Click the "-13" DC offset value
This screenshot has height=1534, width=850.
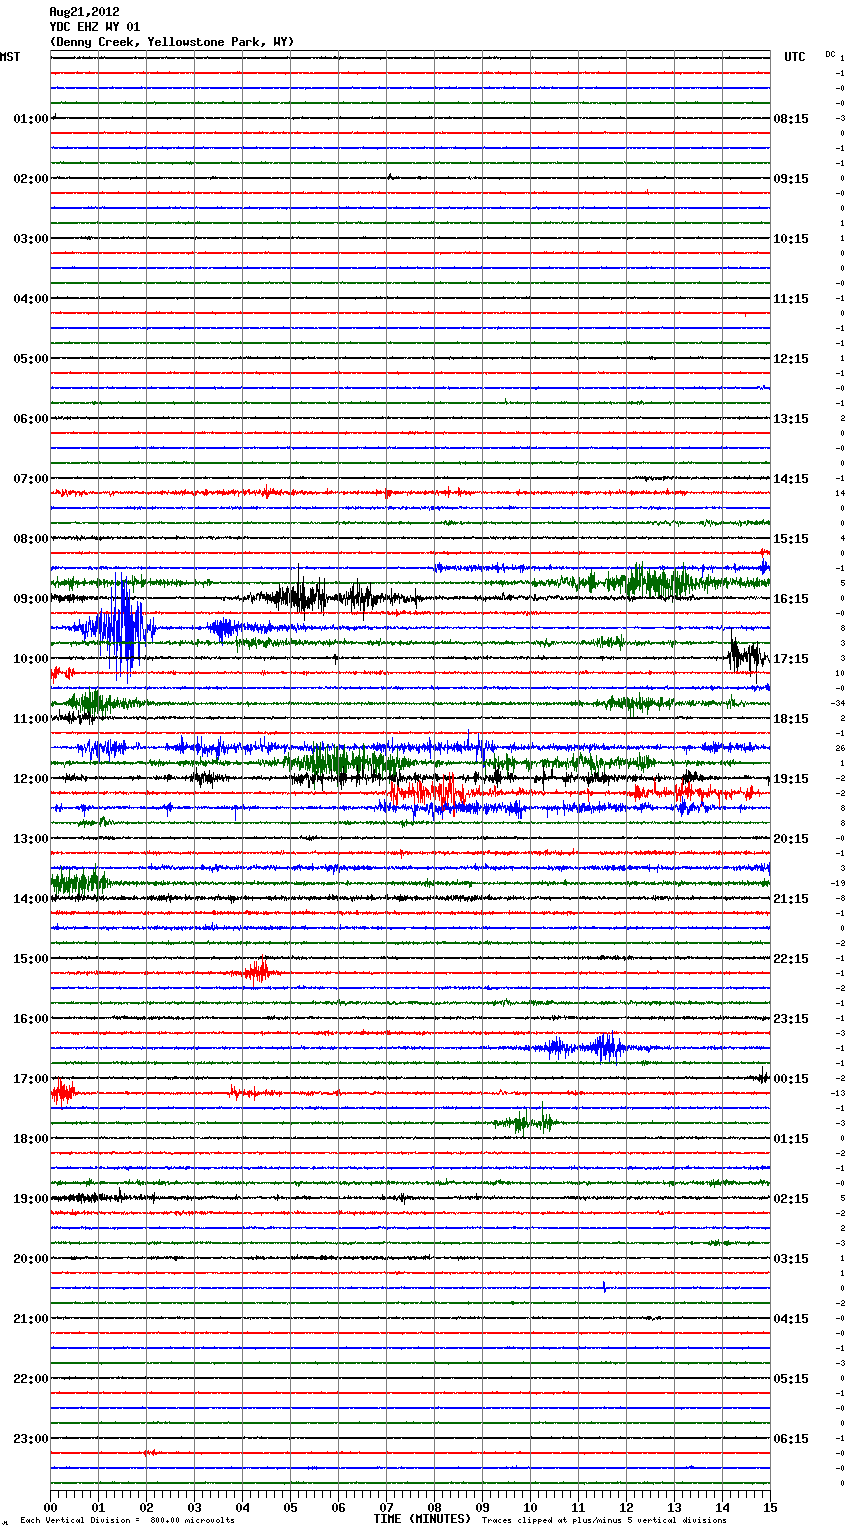pos(838,1094)
